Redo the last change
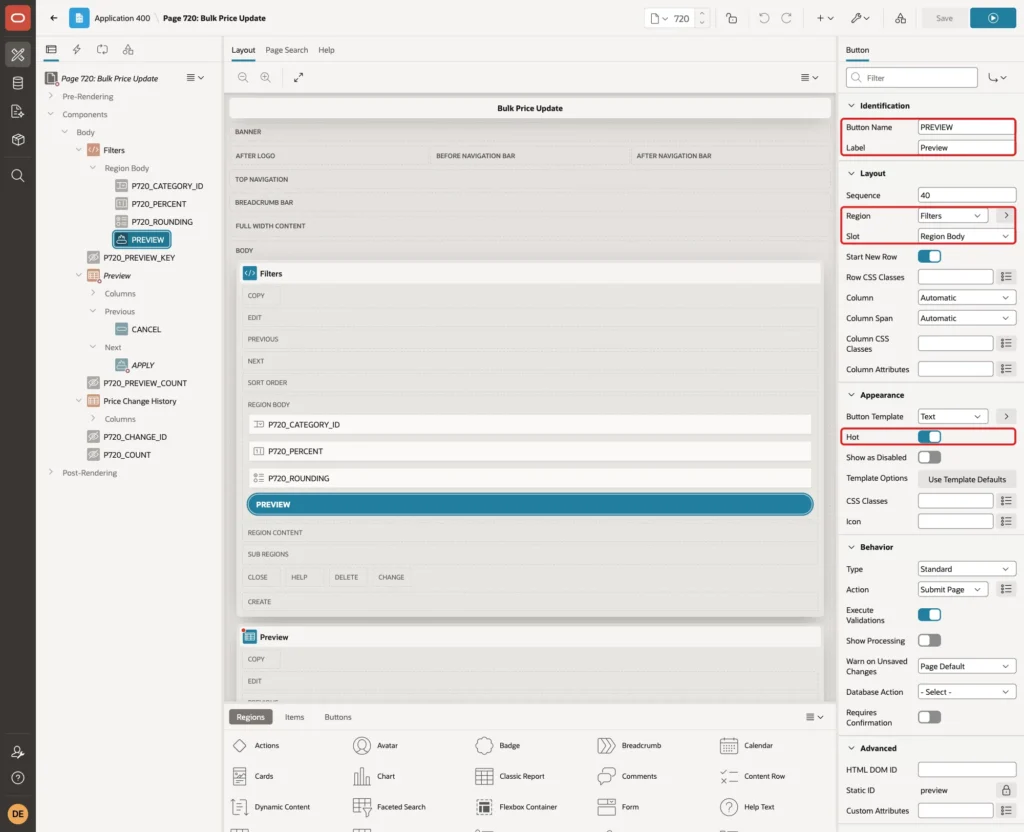This screenshot has width=1024, height=832. [x=787, y=18]
